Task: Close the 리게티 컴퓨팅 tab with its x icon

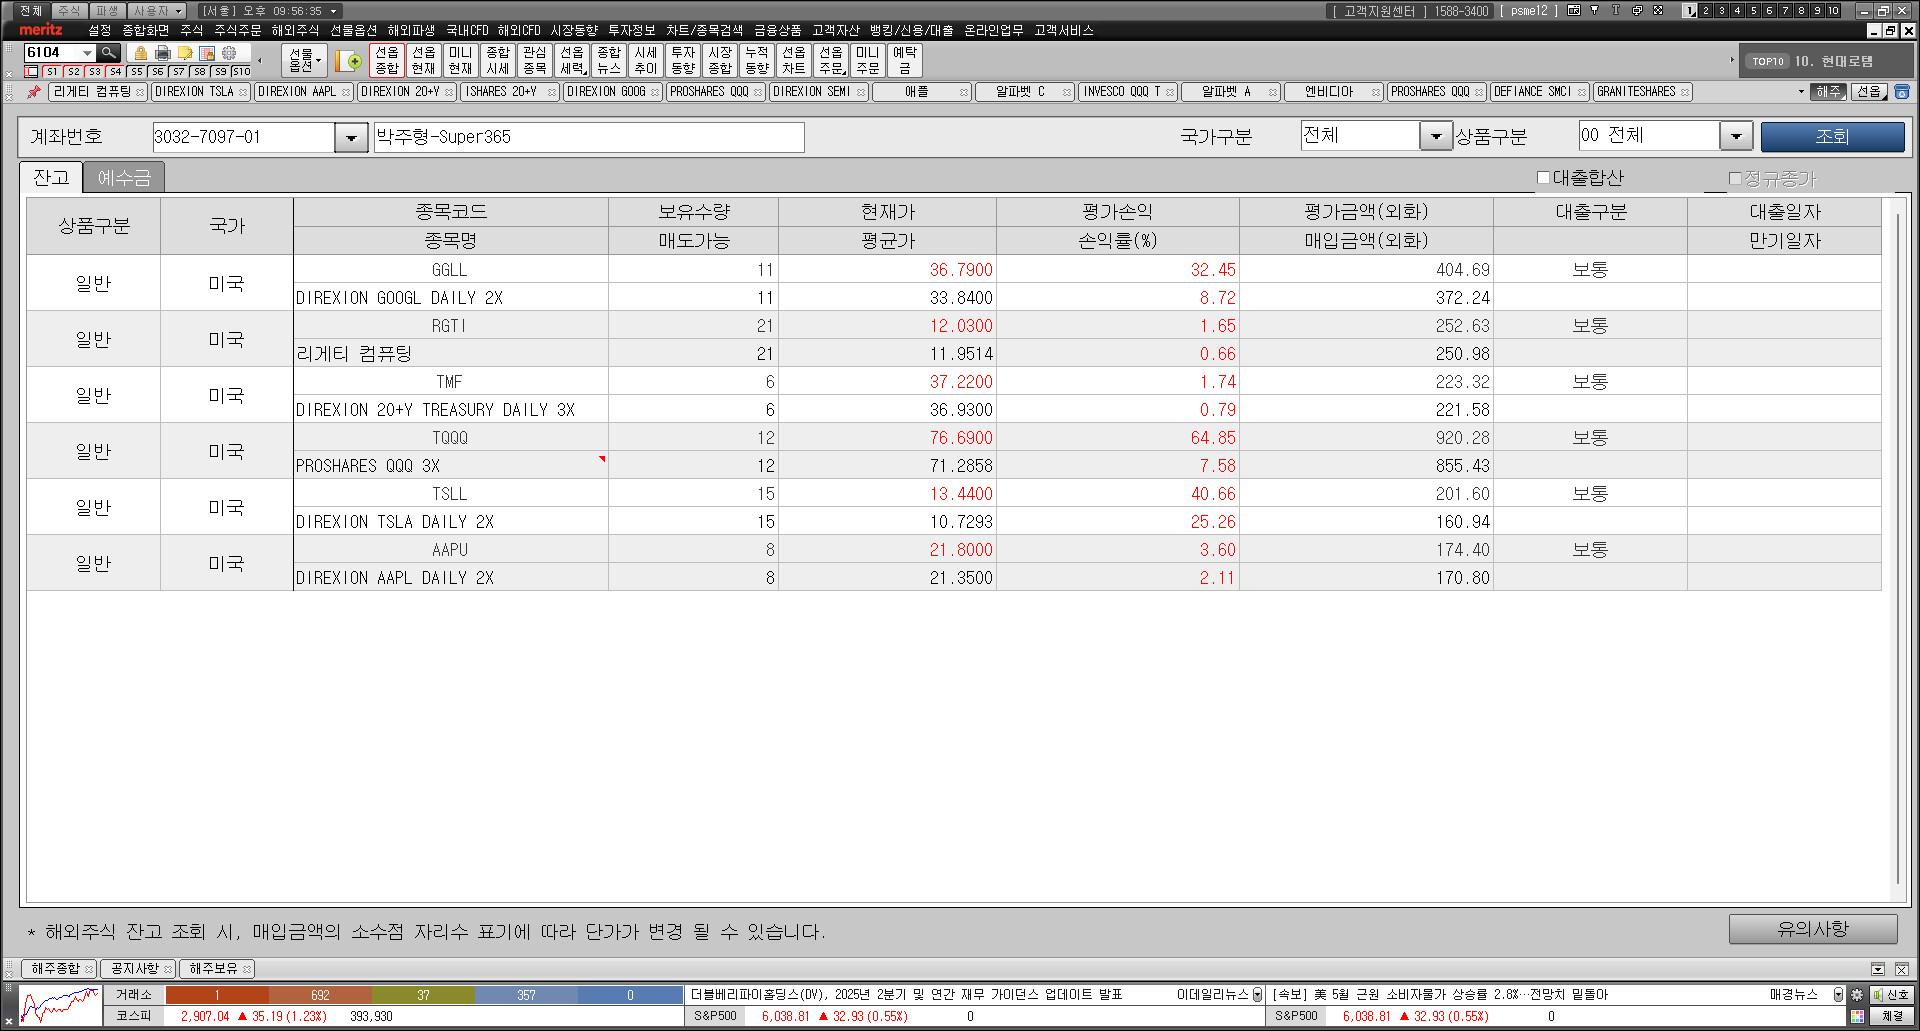Action: [140, 92]
